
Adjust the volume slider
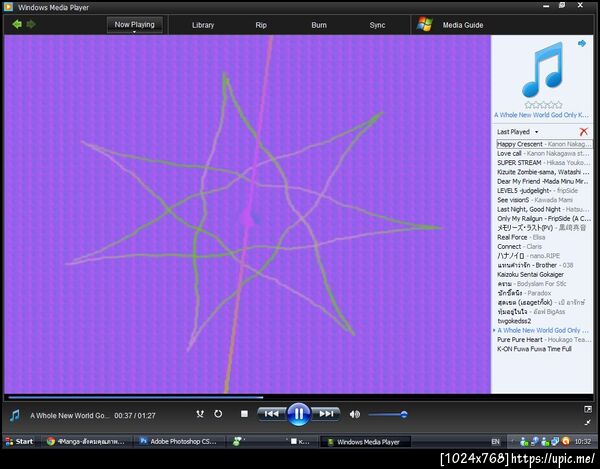(387, 414)
